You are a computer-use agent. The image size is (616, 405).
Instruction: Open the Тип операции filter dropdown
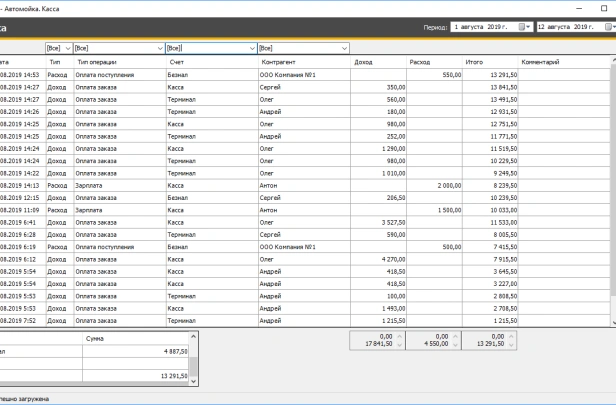click(x=160, y=47)
